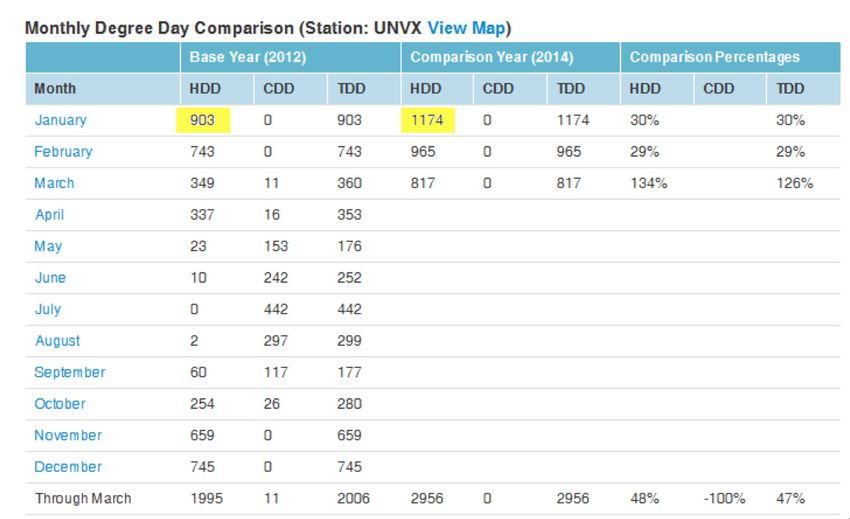Open the March month link
Viewport: 850px width, 519px height.
pos(54,183)
